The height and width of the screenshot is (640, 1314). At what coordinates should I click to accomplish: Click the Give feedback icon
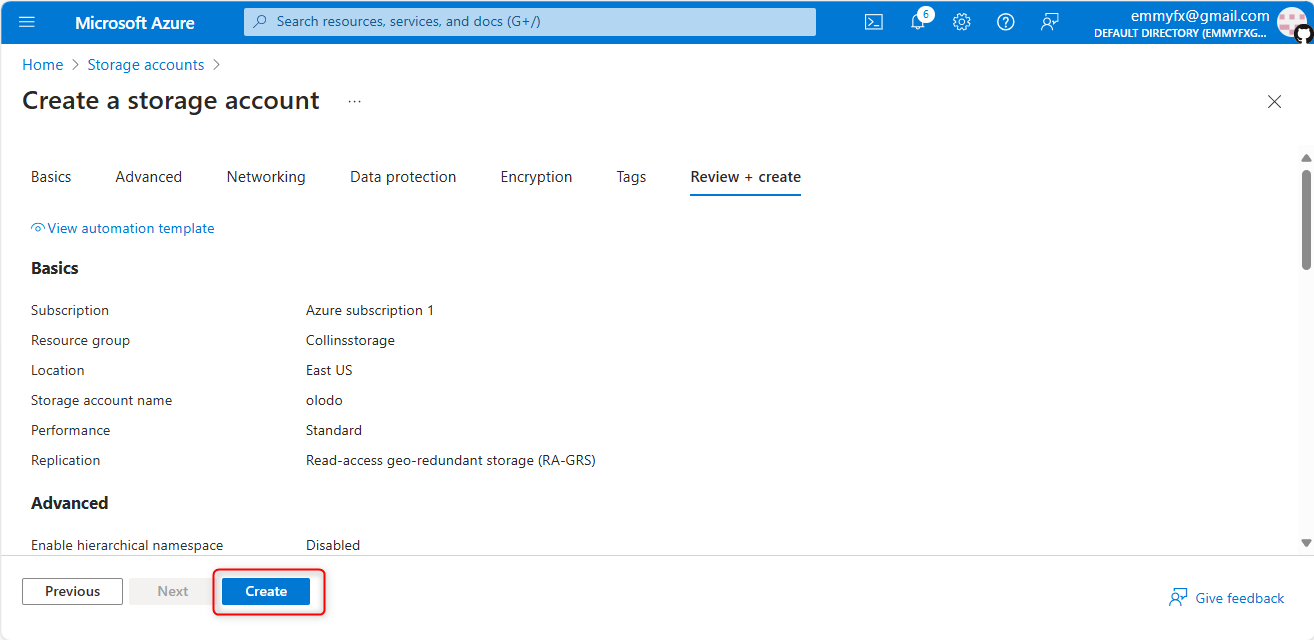click(x=1178, y=597)
